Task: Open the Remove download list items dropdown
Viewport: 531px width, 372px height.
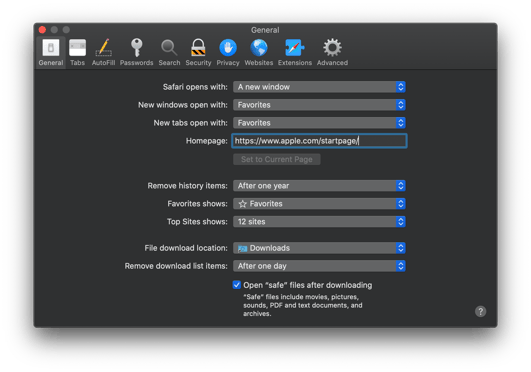Action: pos(319,266)
